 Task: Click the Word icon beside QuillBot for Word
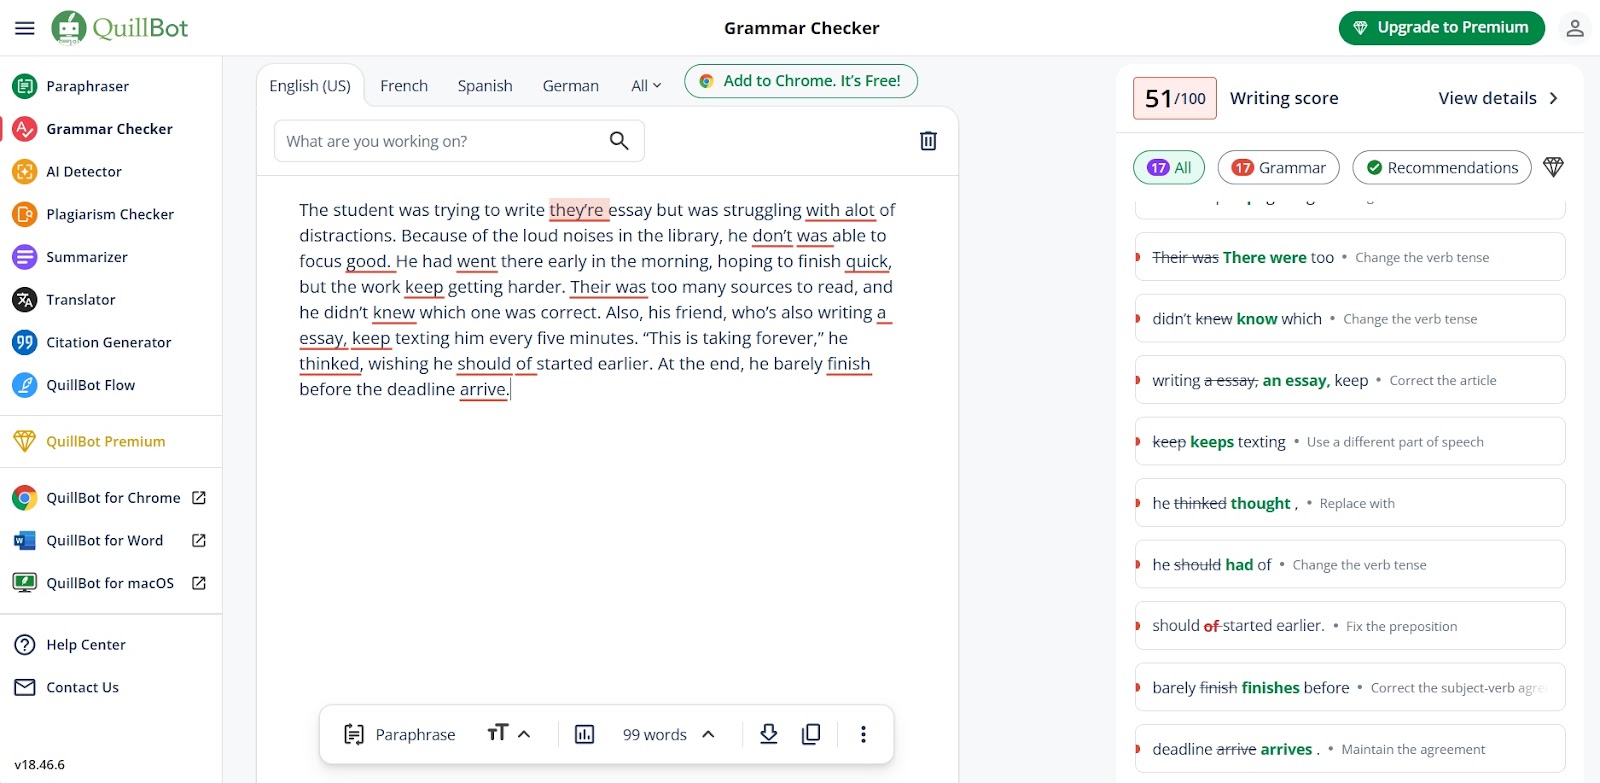[x=25, y=541]
